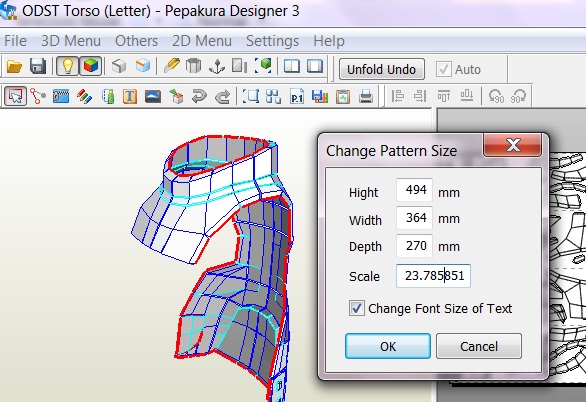
Task: Click the Width field showing 364
Action: click(414, 218)
